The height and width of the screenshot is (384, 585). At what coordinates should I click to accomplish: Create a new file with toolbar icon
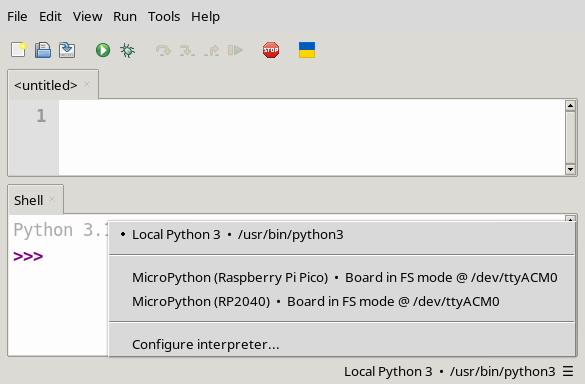click(x=18, y=50)
